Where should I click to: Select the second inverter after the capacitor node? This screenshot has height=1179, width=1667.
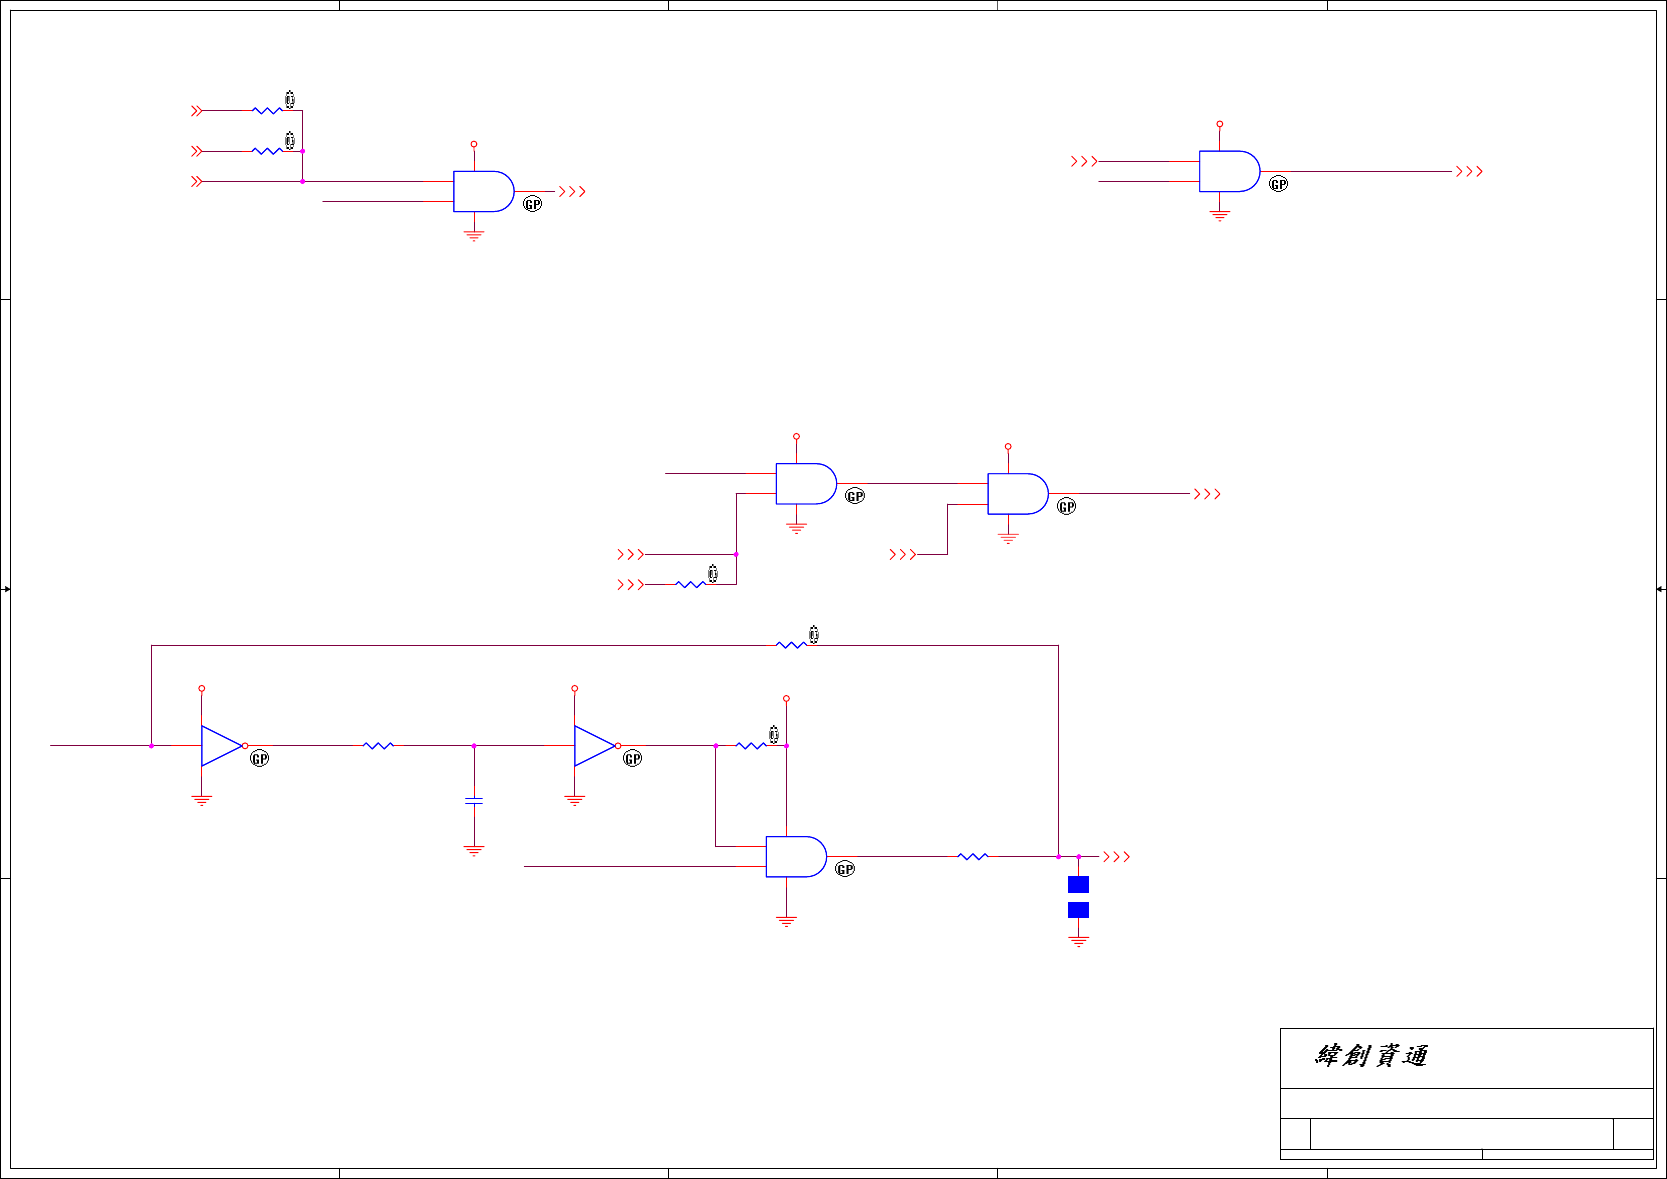pos(597,746)
